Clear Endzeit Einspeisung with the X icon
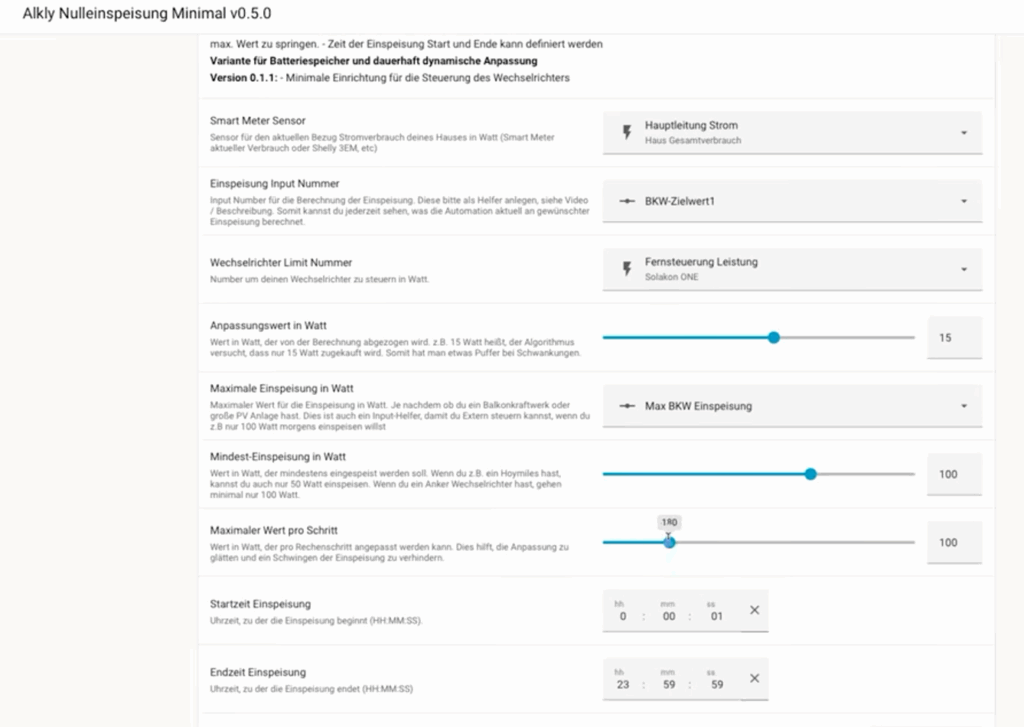This screenshot has width=1024, height=727. tap(754, 678)
